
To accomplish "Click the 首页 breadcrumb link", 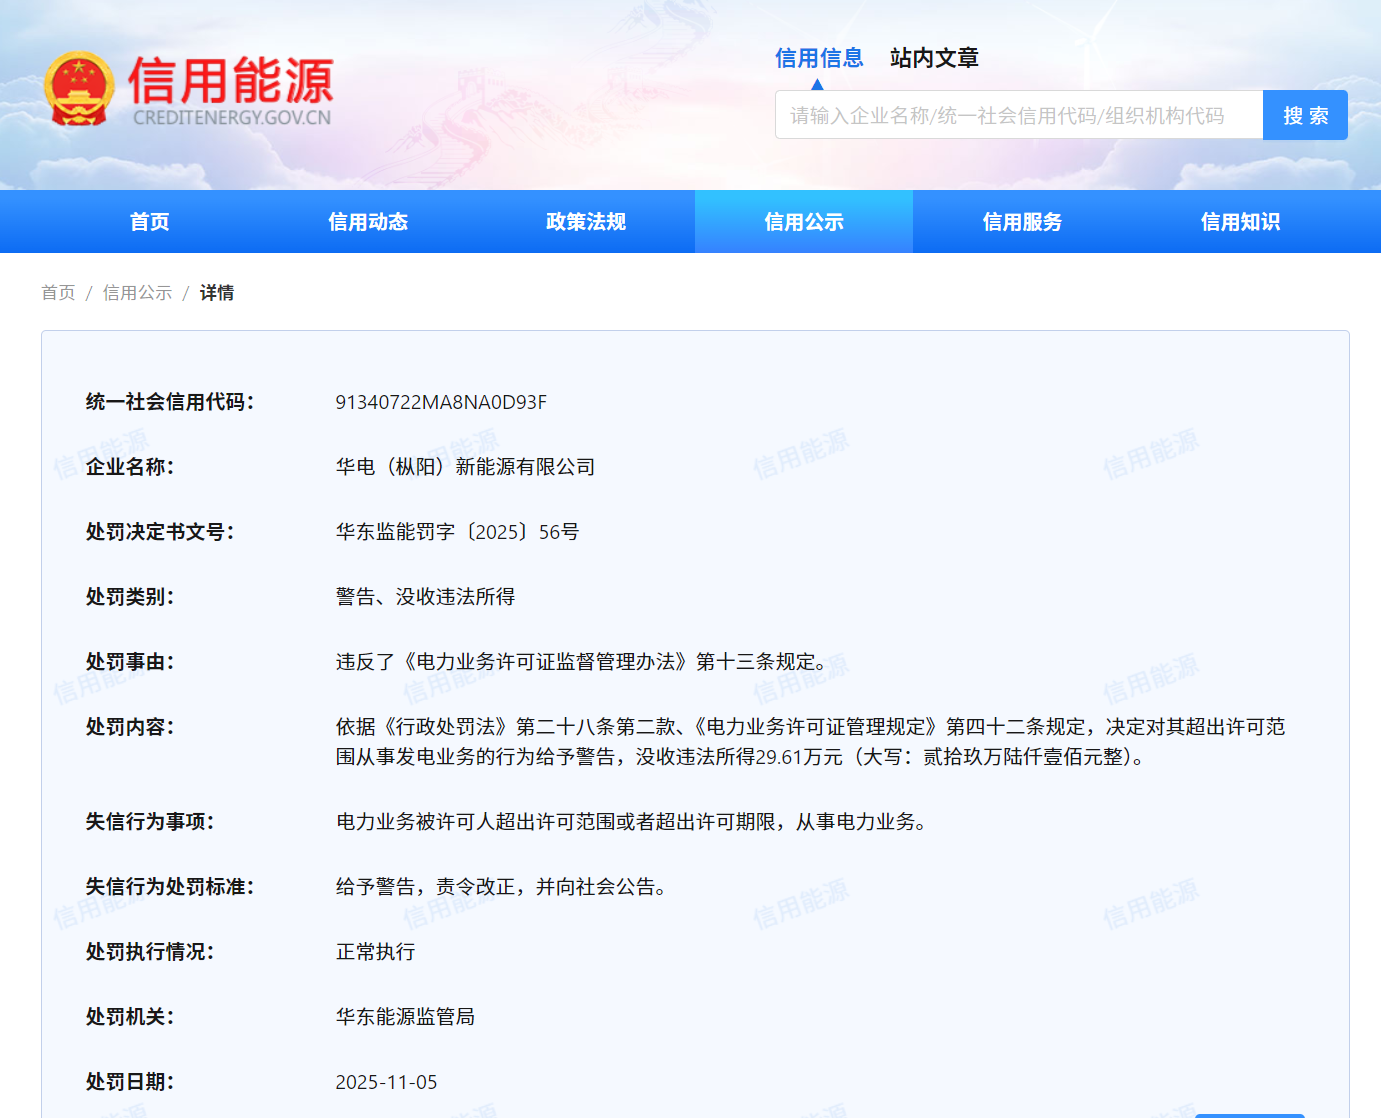I will [58, 293].
